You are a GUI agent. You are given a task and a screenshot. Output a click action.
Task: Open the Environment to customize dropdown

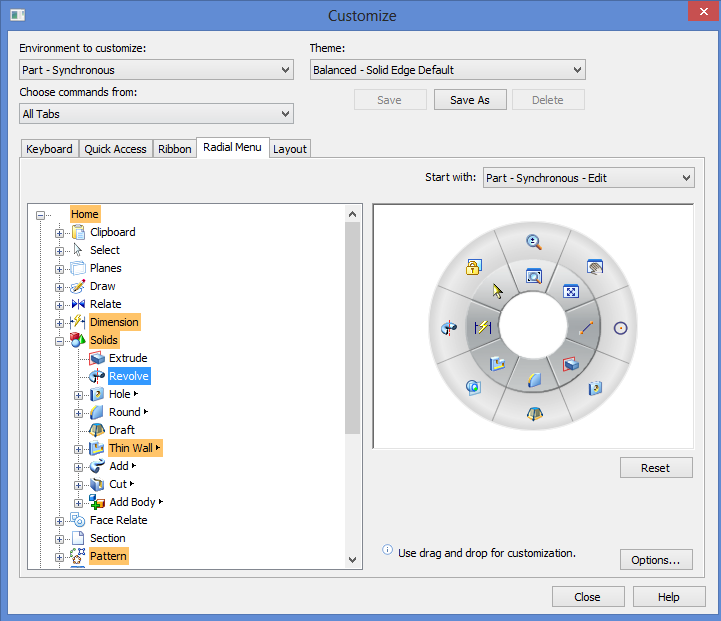click(156, 70)
